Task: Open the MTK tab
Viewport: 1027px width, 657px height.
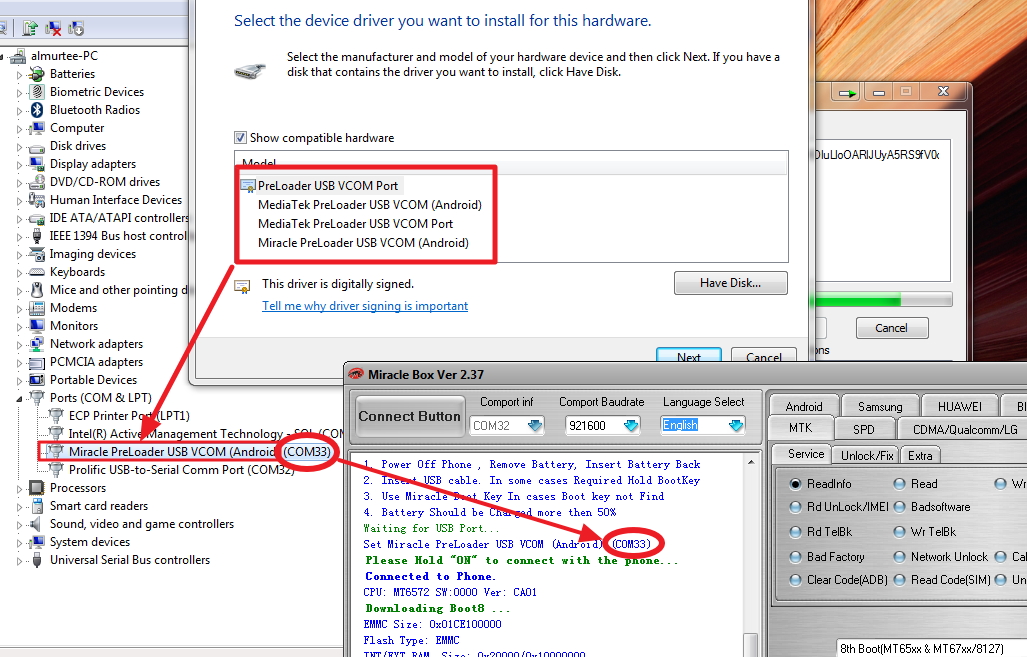Action: [x=800, y=428]
